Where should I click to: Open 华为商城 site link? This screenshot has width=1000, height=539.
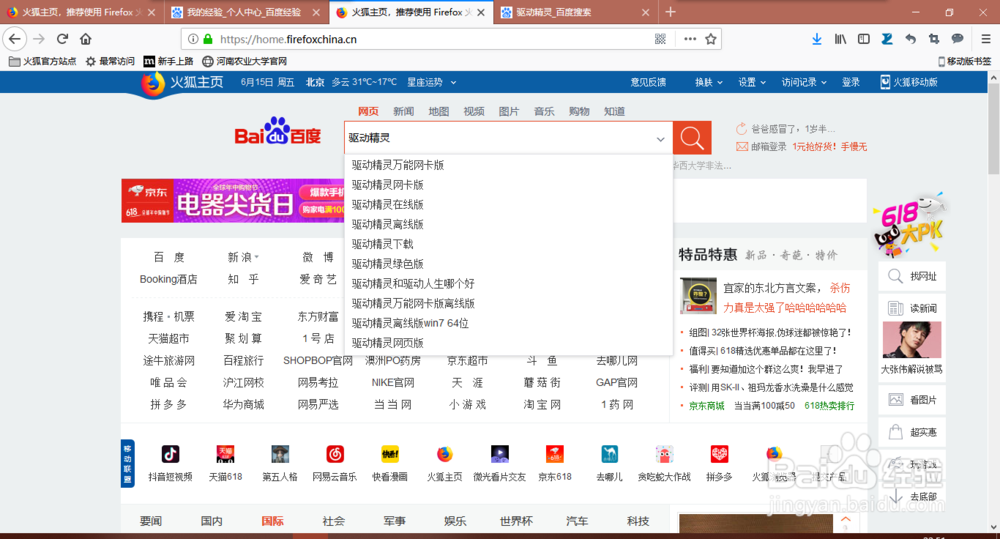tap(243, 404)
